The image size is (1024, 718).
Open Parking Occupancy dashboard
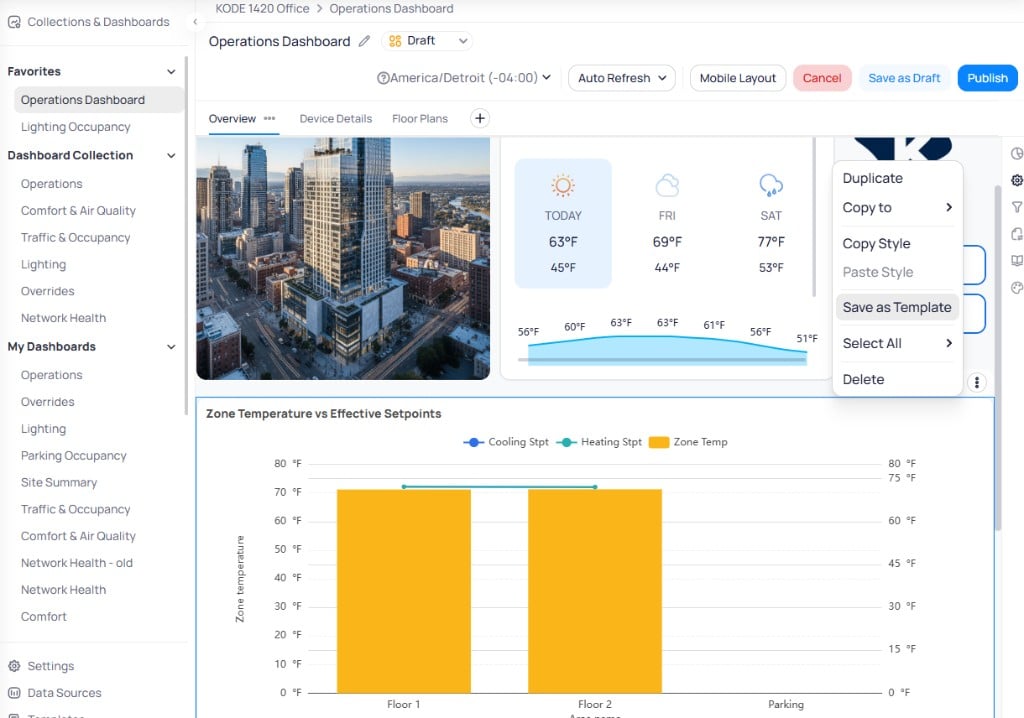pos(74,455)
